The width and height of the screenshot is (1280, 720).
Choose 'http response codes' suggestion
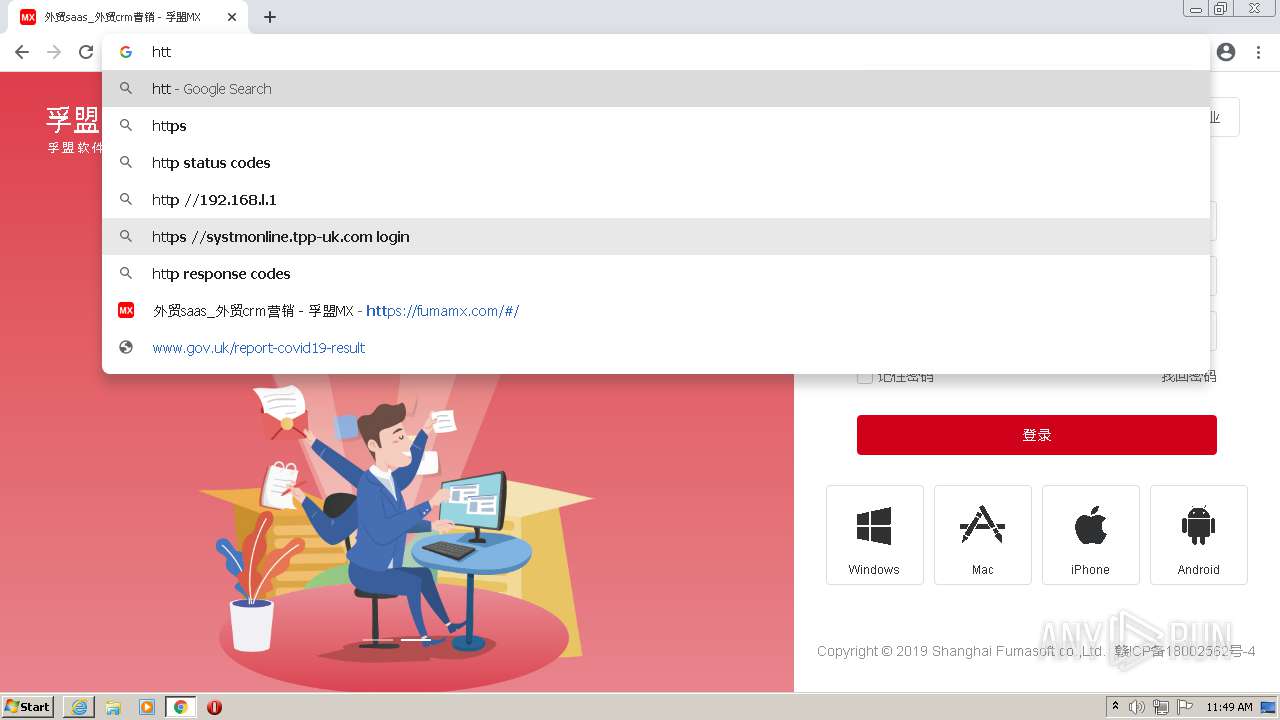656,274
